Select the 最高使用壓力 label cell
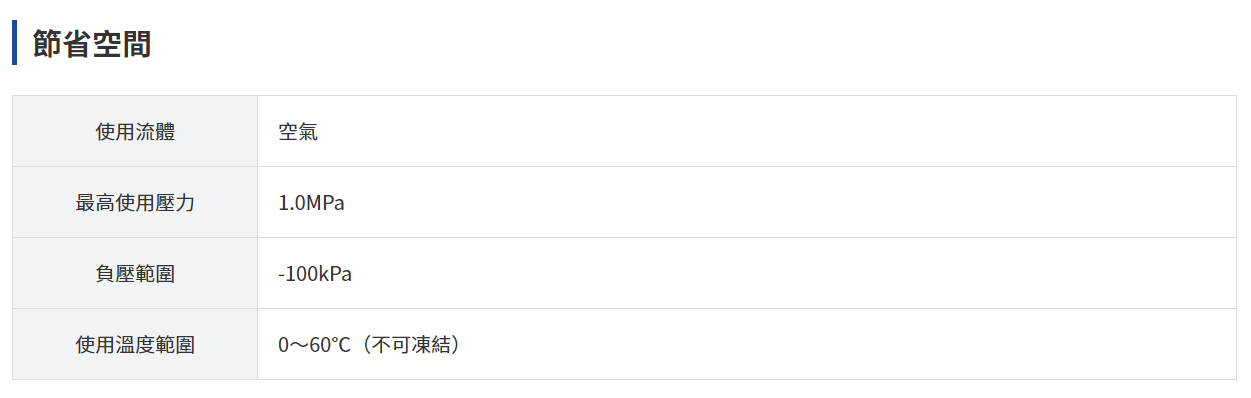The image size is (1251, 398). click(x=135, y=202)
